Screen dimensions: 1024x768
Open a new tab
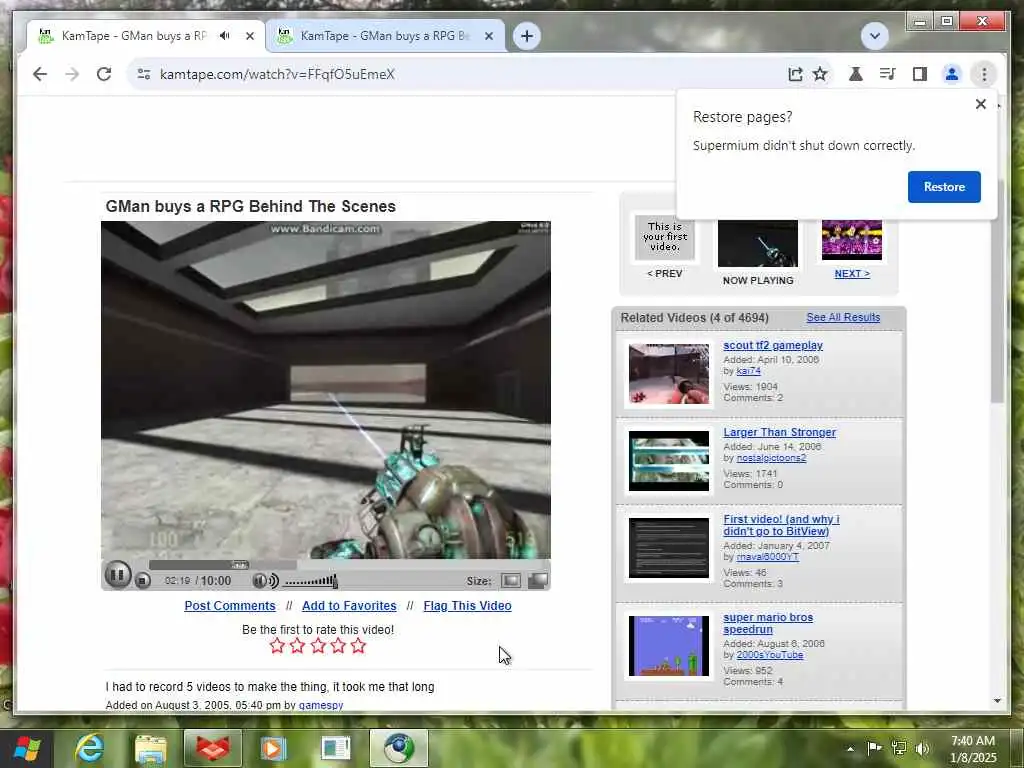coord(527,36)
